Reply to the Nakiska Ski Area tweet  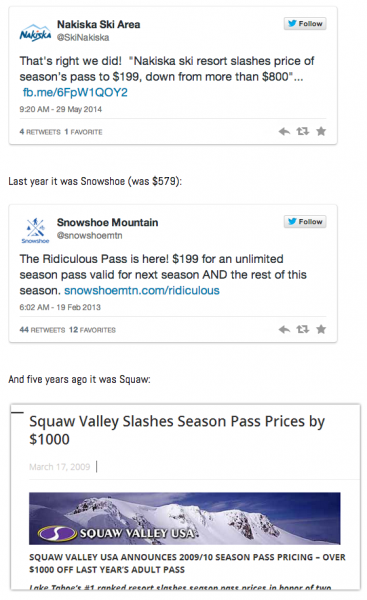click(284, 132)
